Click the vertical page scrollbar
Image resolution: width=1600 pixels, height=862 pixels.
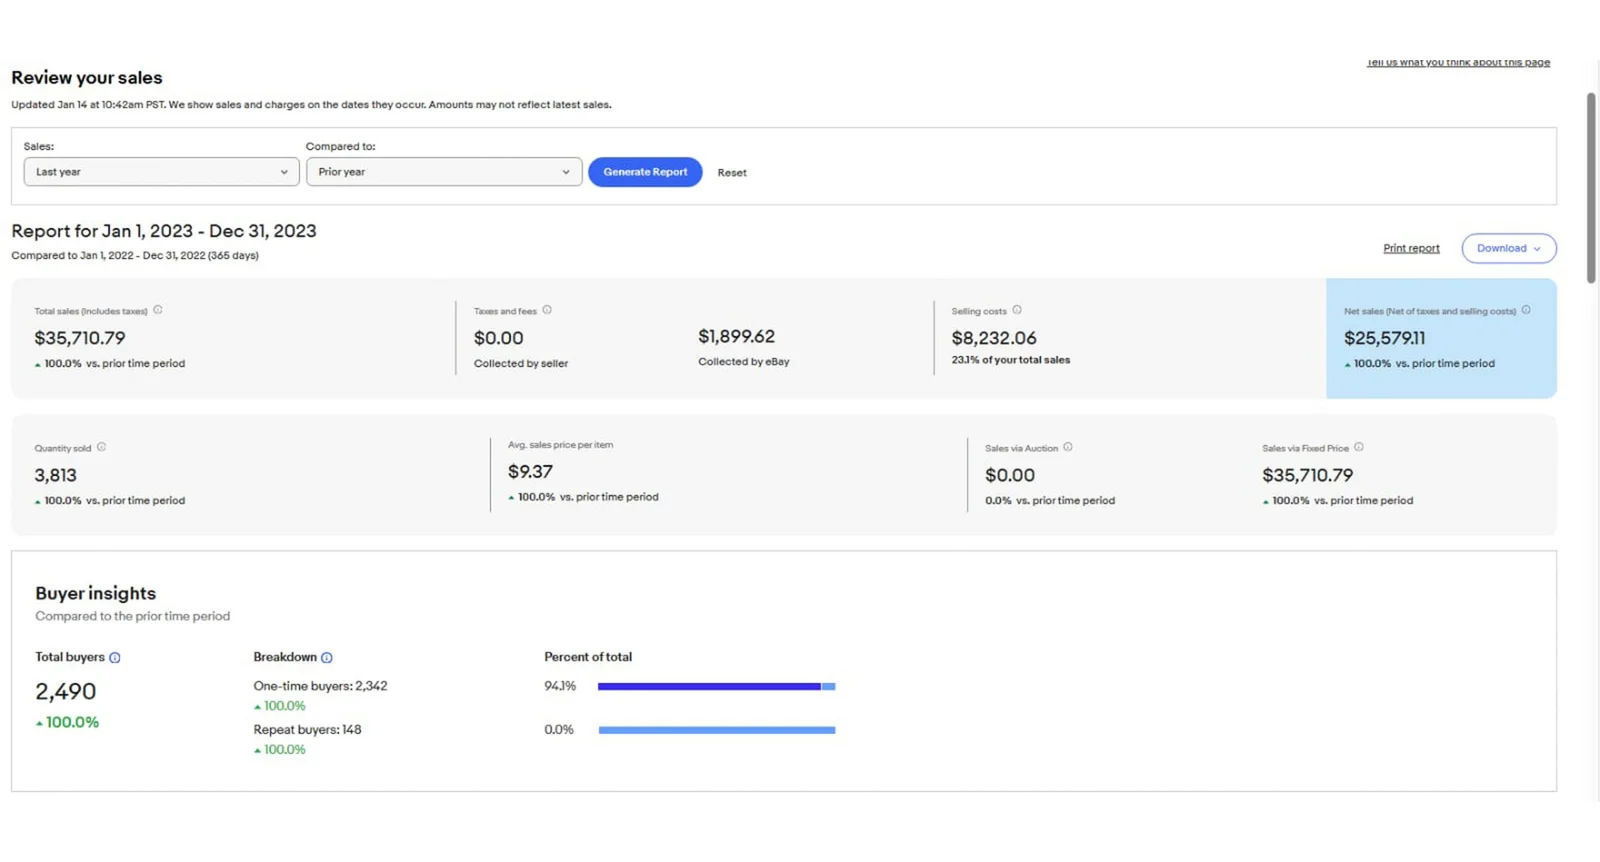(x=1591, y=188)
